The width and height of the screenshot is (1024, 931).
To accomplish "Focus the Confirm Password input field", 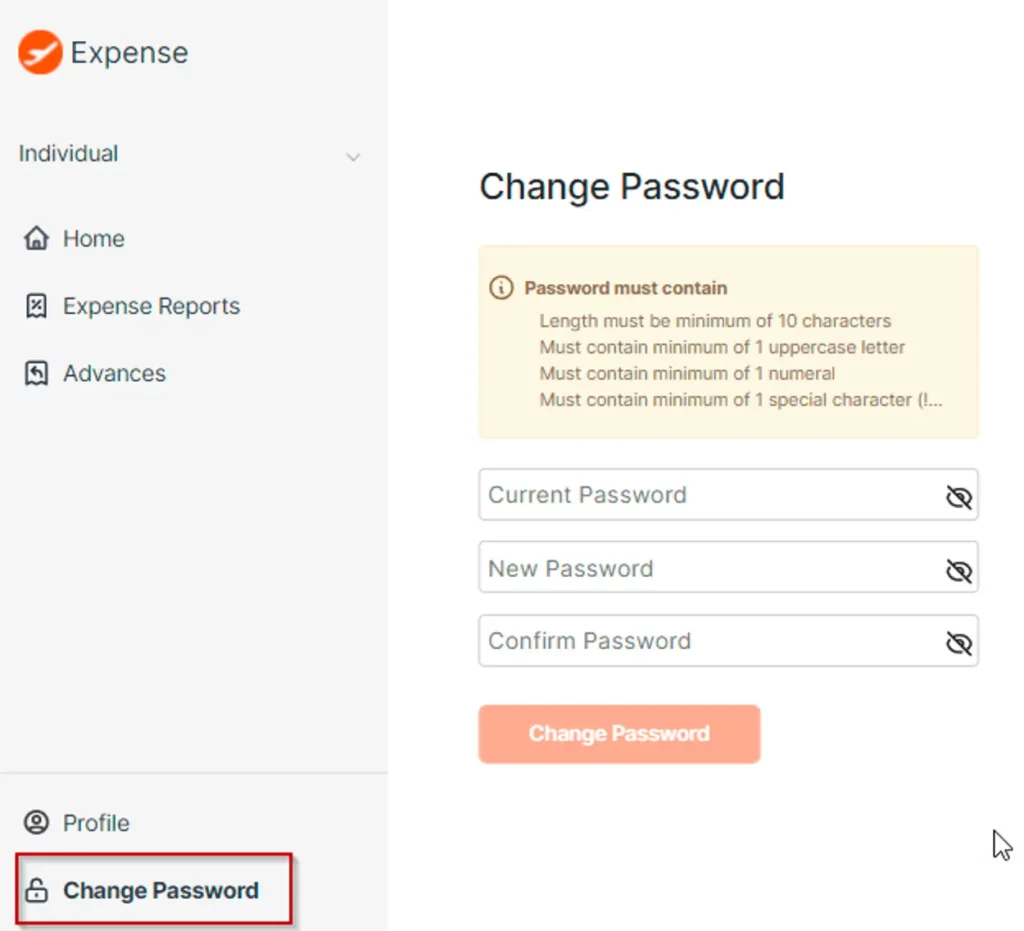I will click(x=728, y=640).
